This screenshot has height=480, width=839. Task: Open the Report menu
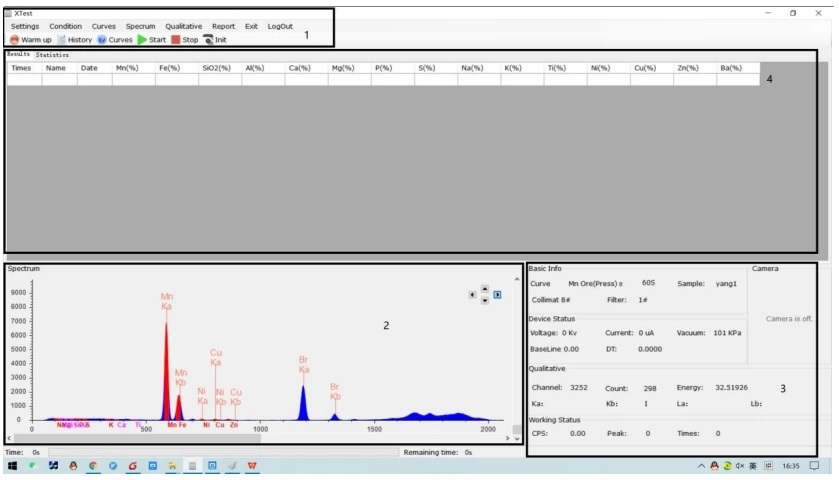pyautogui.click(x=223, y=26)
